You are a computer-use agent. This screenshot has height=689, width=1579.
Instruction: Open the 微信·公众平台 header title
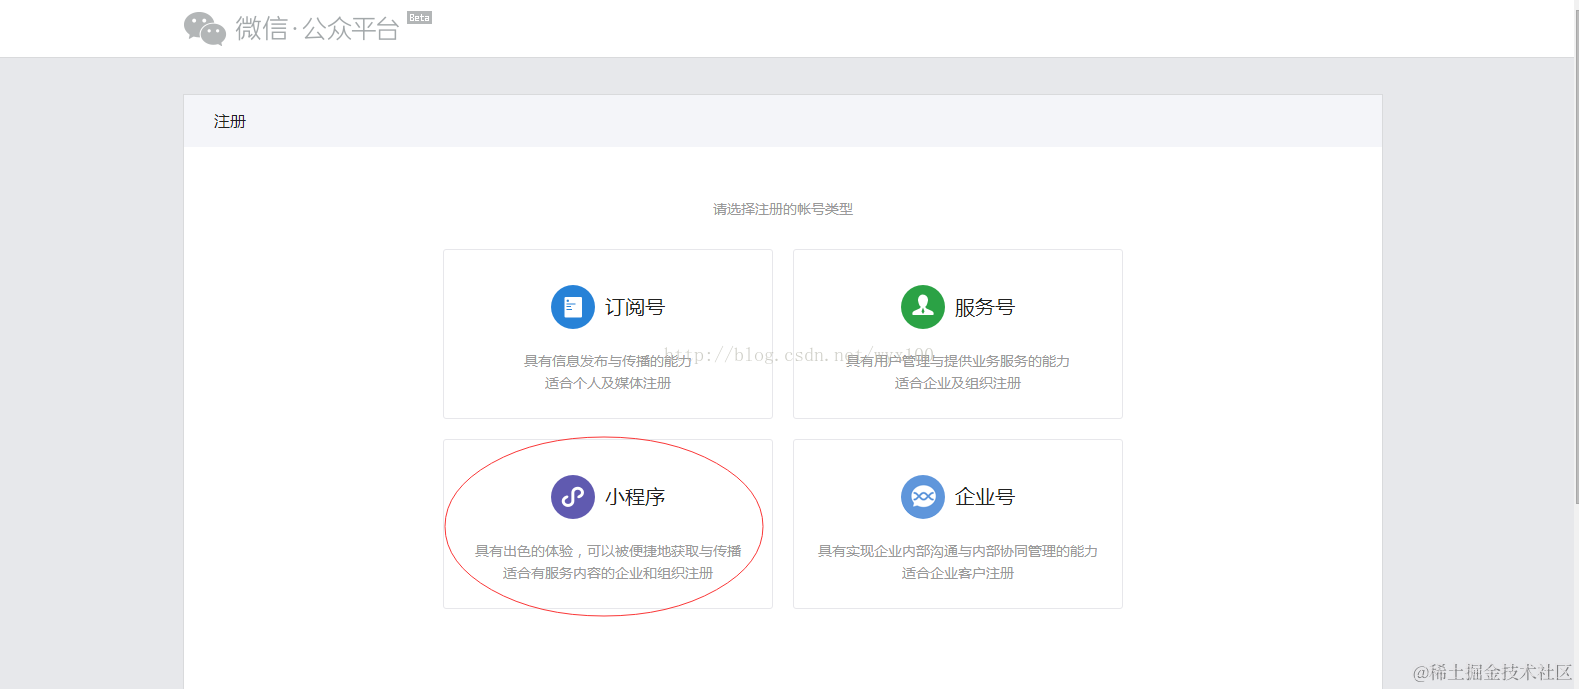317,29
